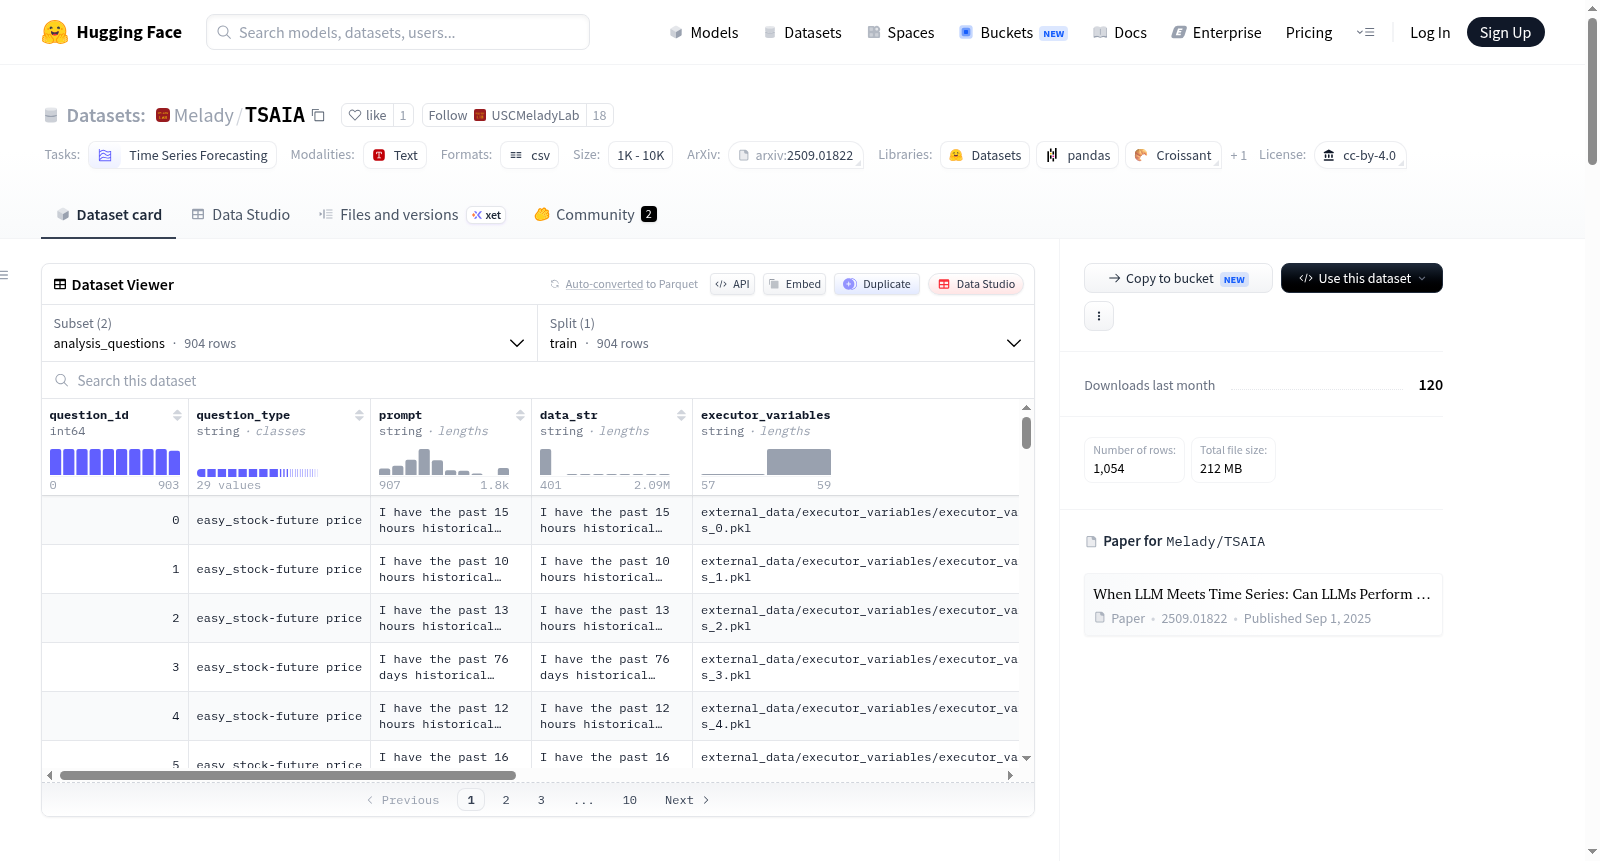Follow the USCMeladyLab organization

coord(504,115)
